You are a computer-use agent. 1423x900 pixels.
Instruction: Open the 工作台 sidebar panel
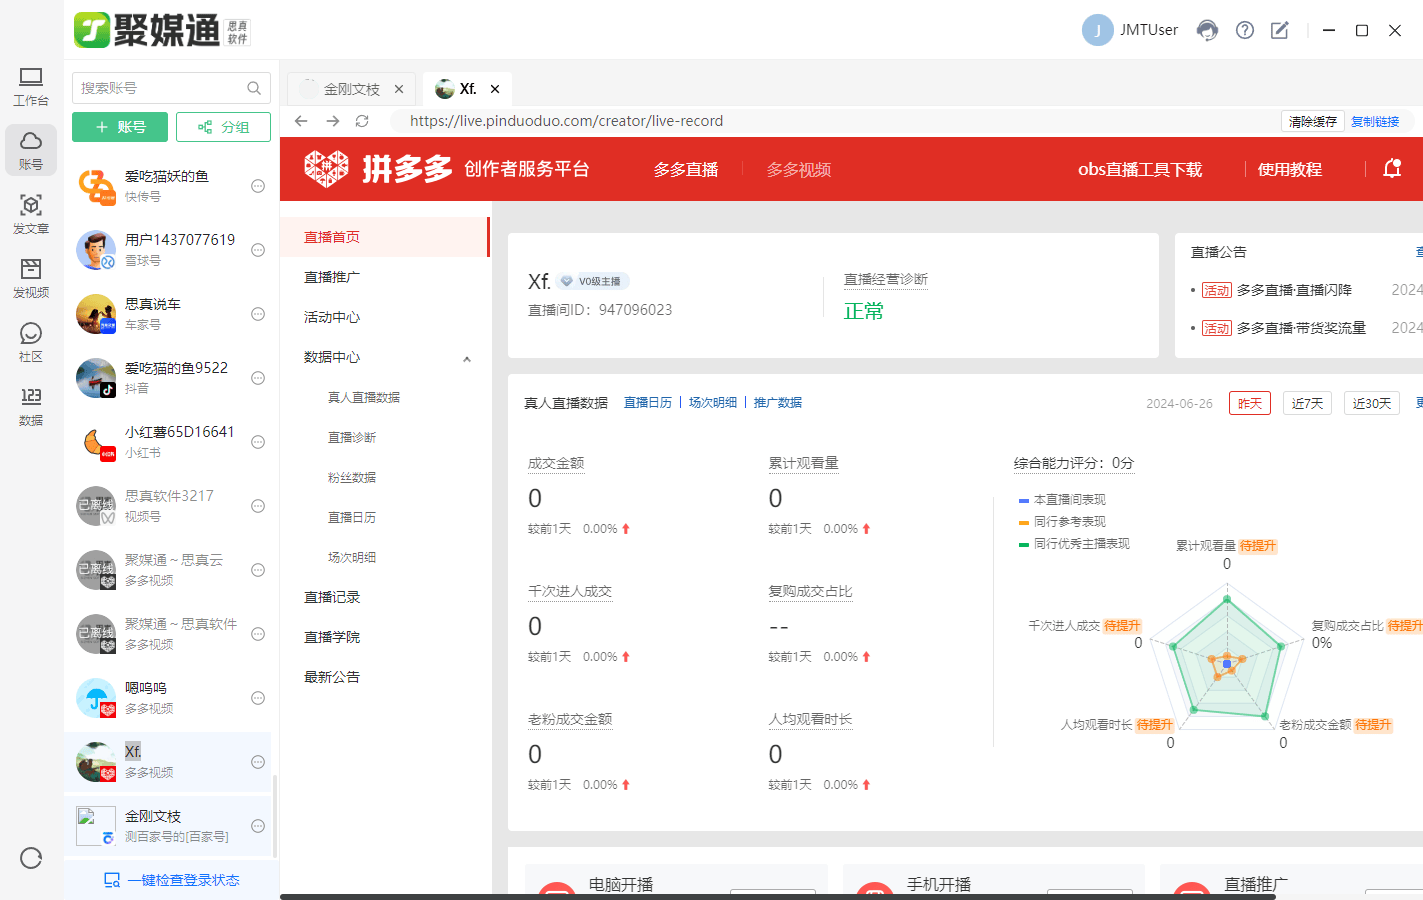tap(30, 87)
